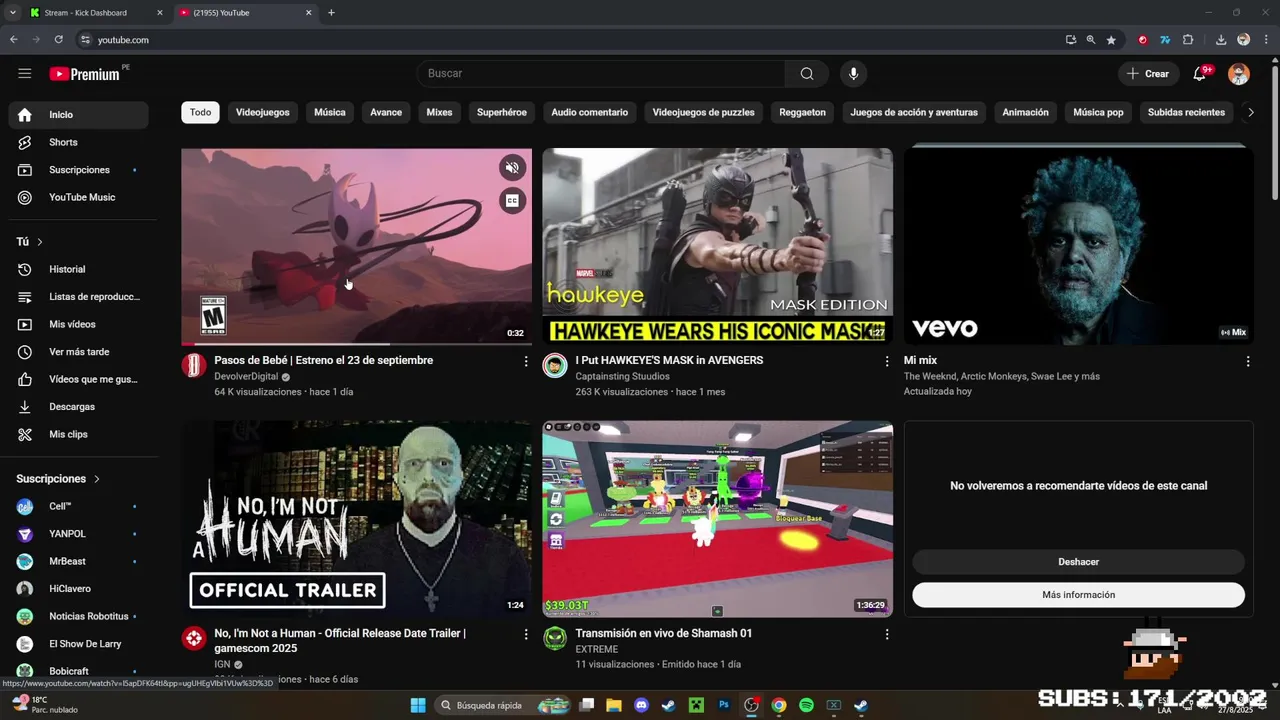Open Chrome extensions puzzle icon

[1188, 40]
